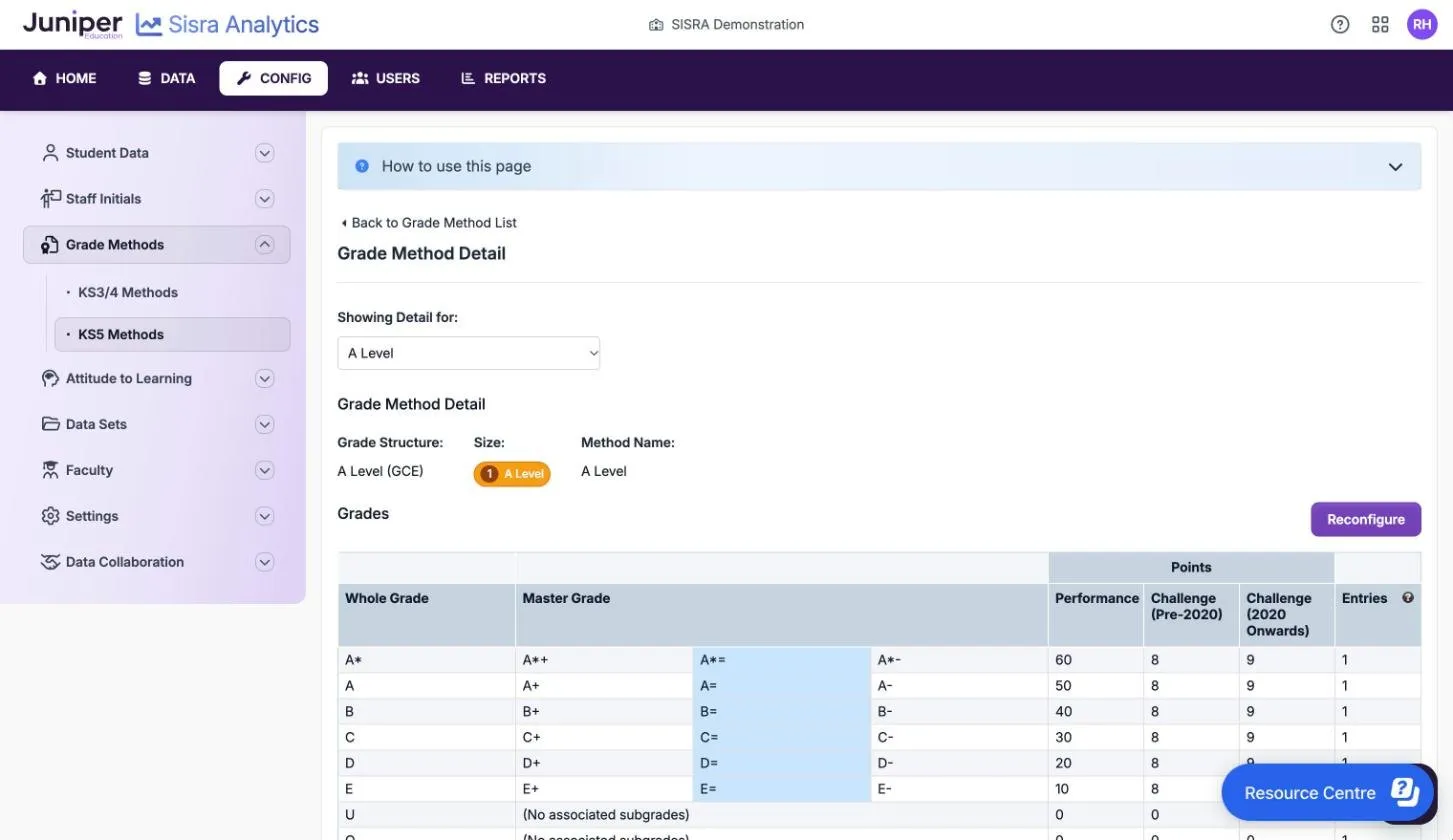
Task: Click the A*= master grade cell
Action: [782, 660]
